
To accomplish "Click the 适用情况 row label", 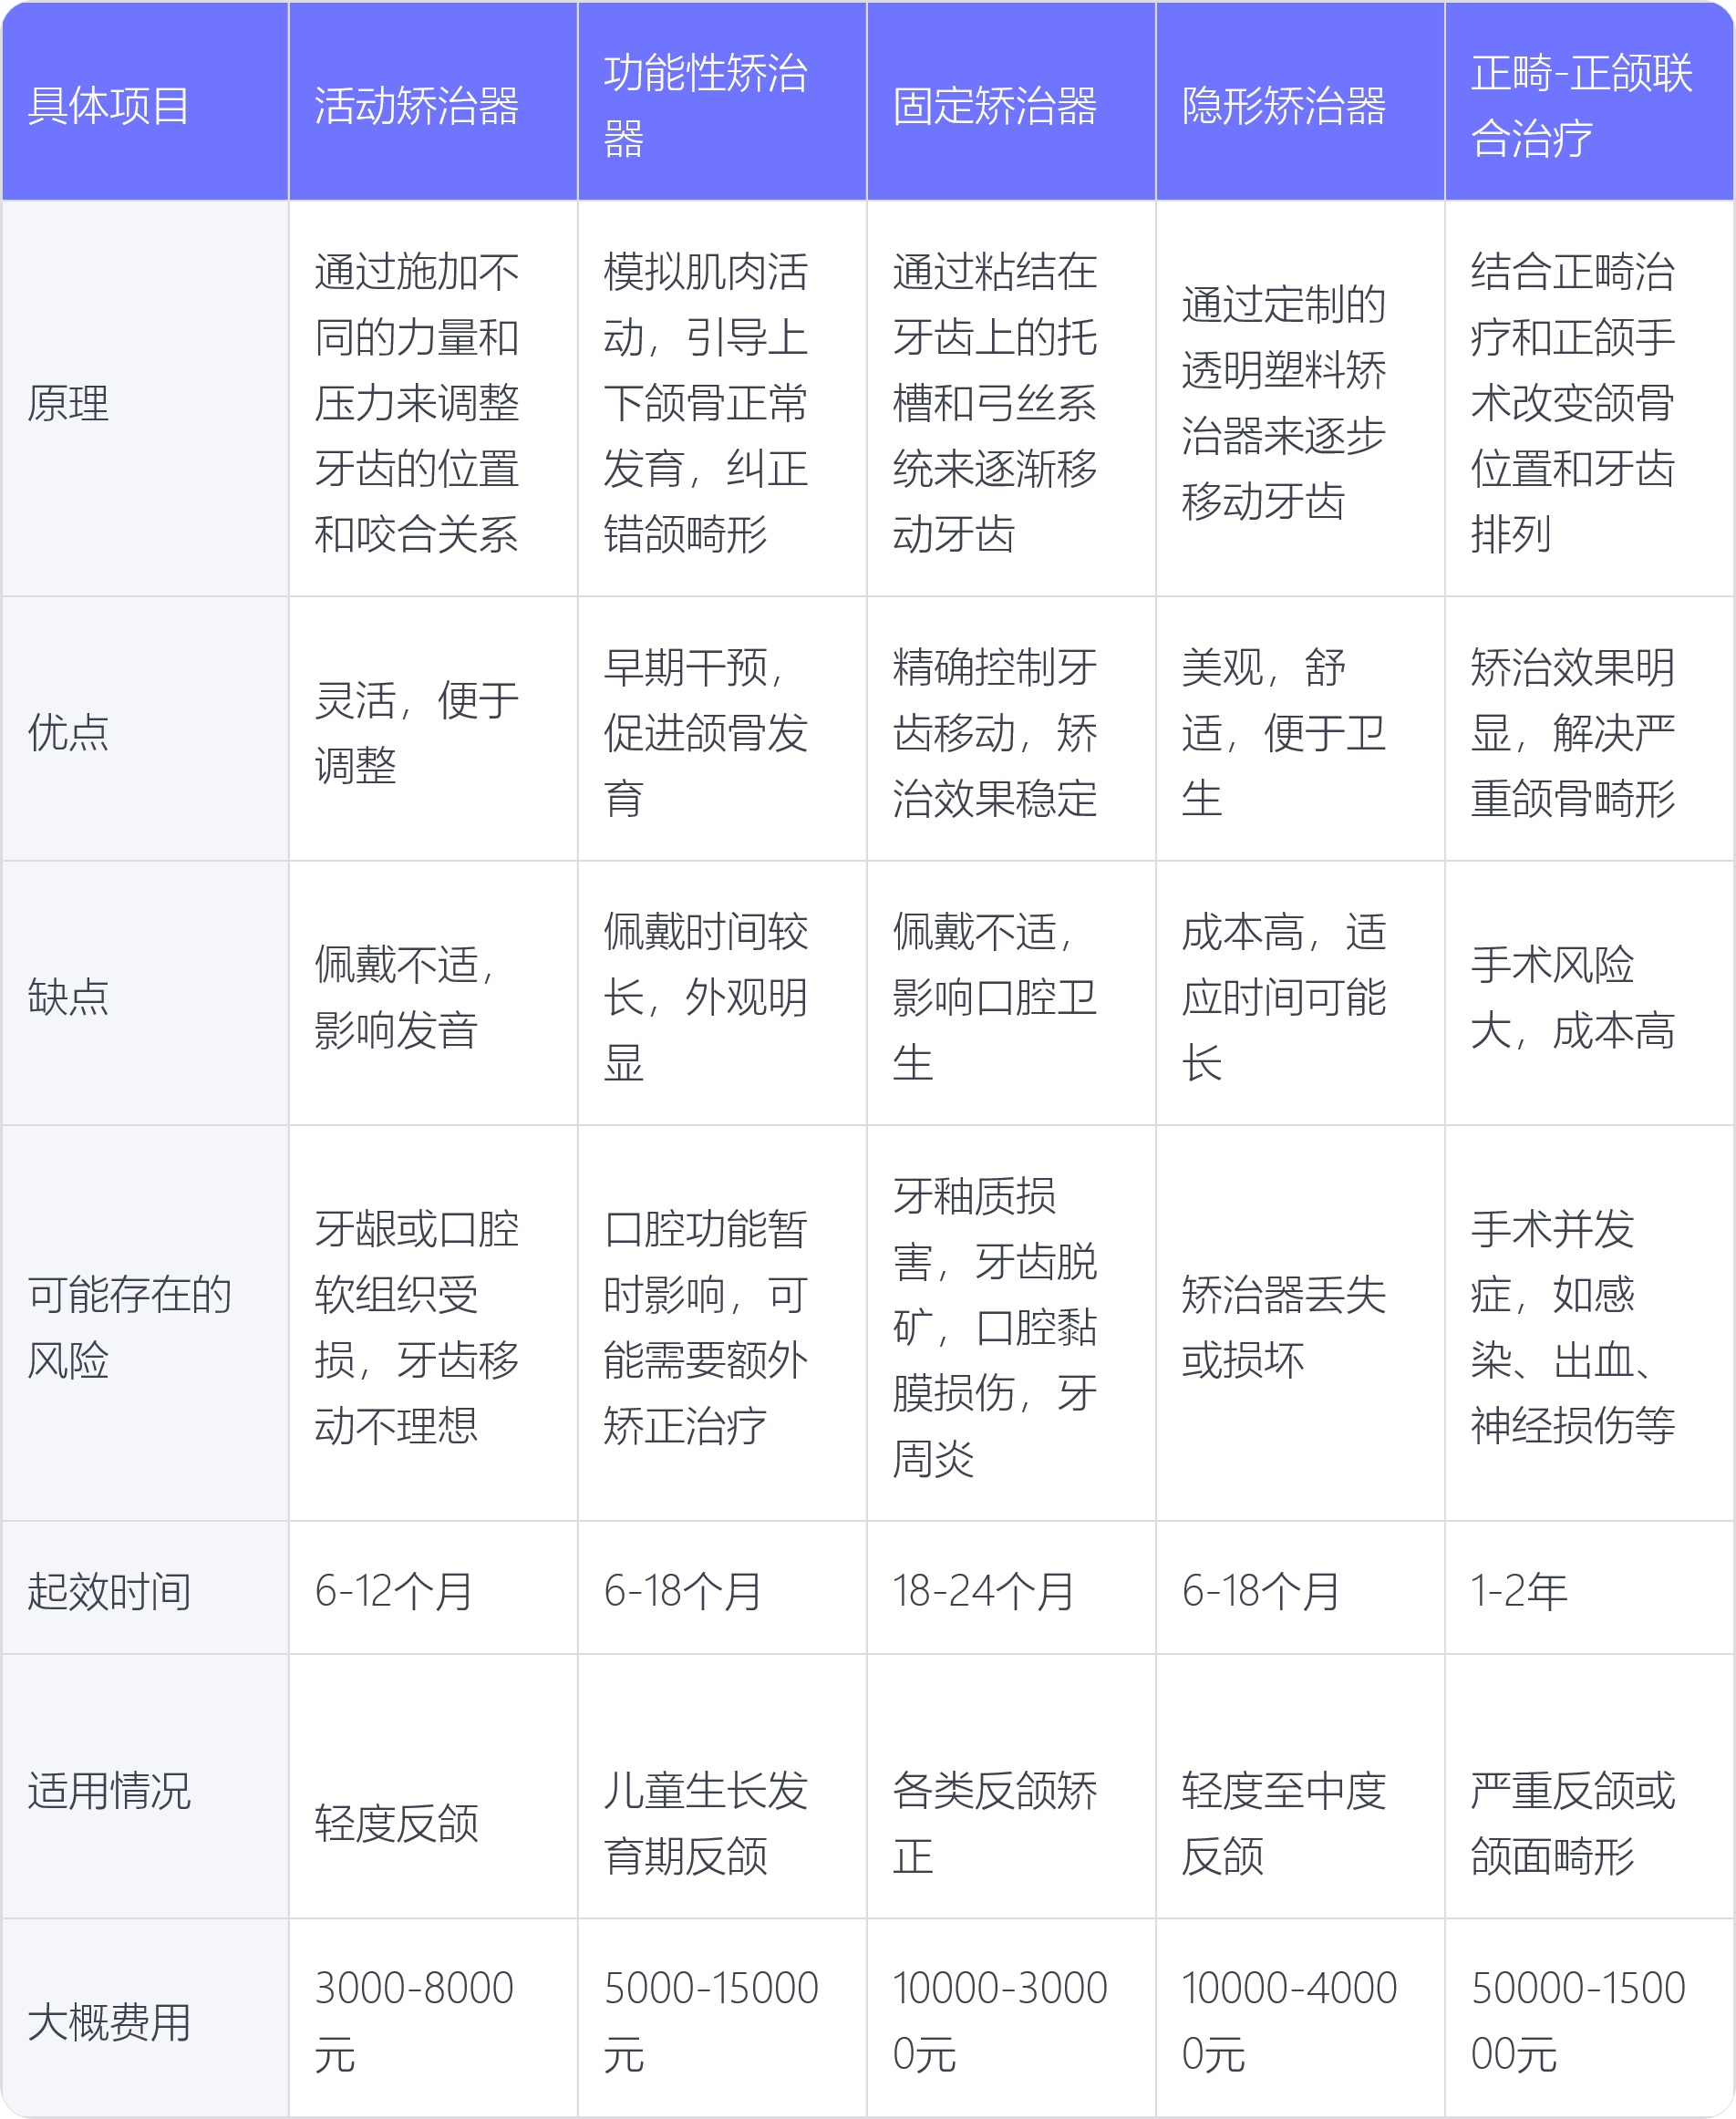I will coord(145,1786).
